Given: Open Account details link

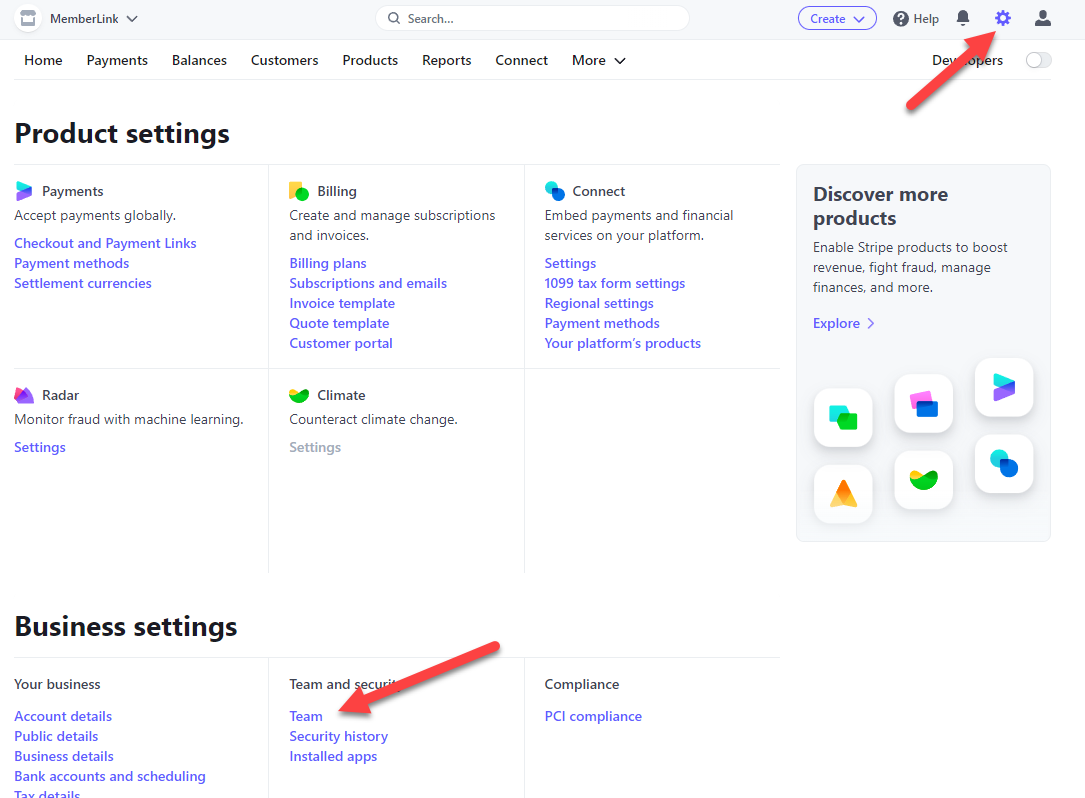Looking at the screenshot, I should [63, 716].
